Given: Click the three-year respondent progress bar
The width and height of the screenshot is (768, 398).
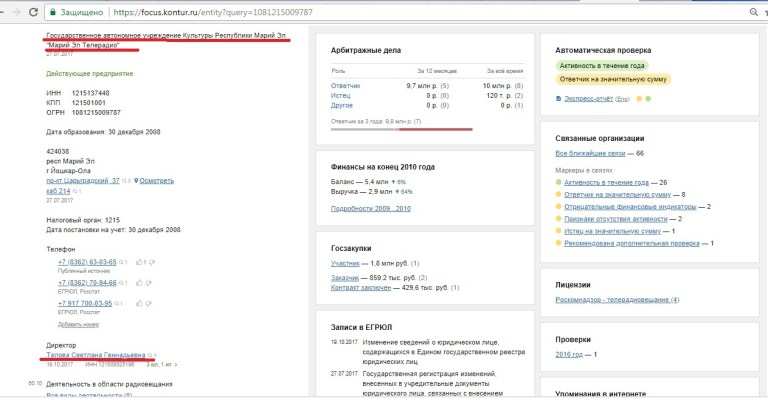Looking at the screenshot, I should [x=402, y=129].
